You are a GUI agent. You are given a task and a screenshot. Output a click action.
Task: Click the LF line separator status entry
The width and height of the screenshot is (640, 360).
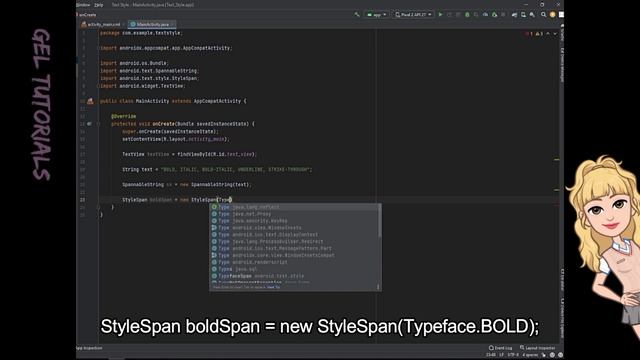point(502,355)
